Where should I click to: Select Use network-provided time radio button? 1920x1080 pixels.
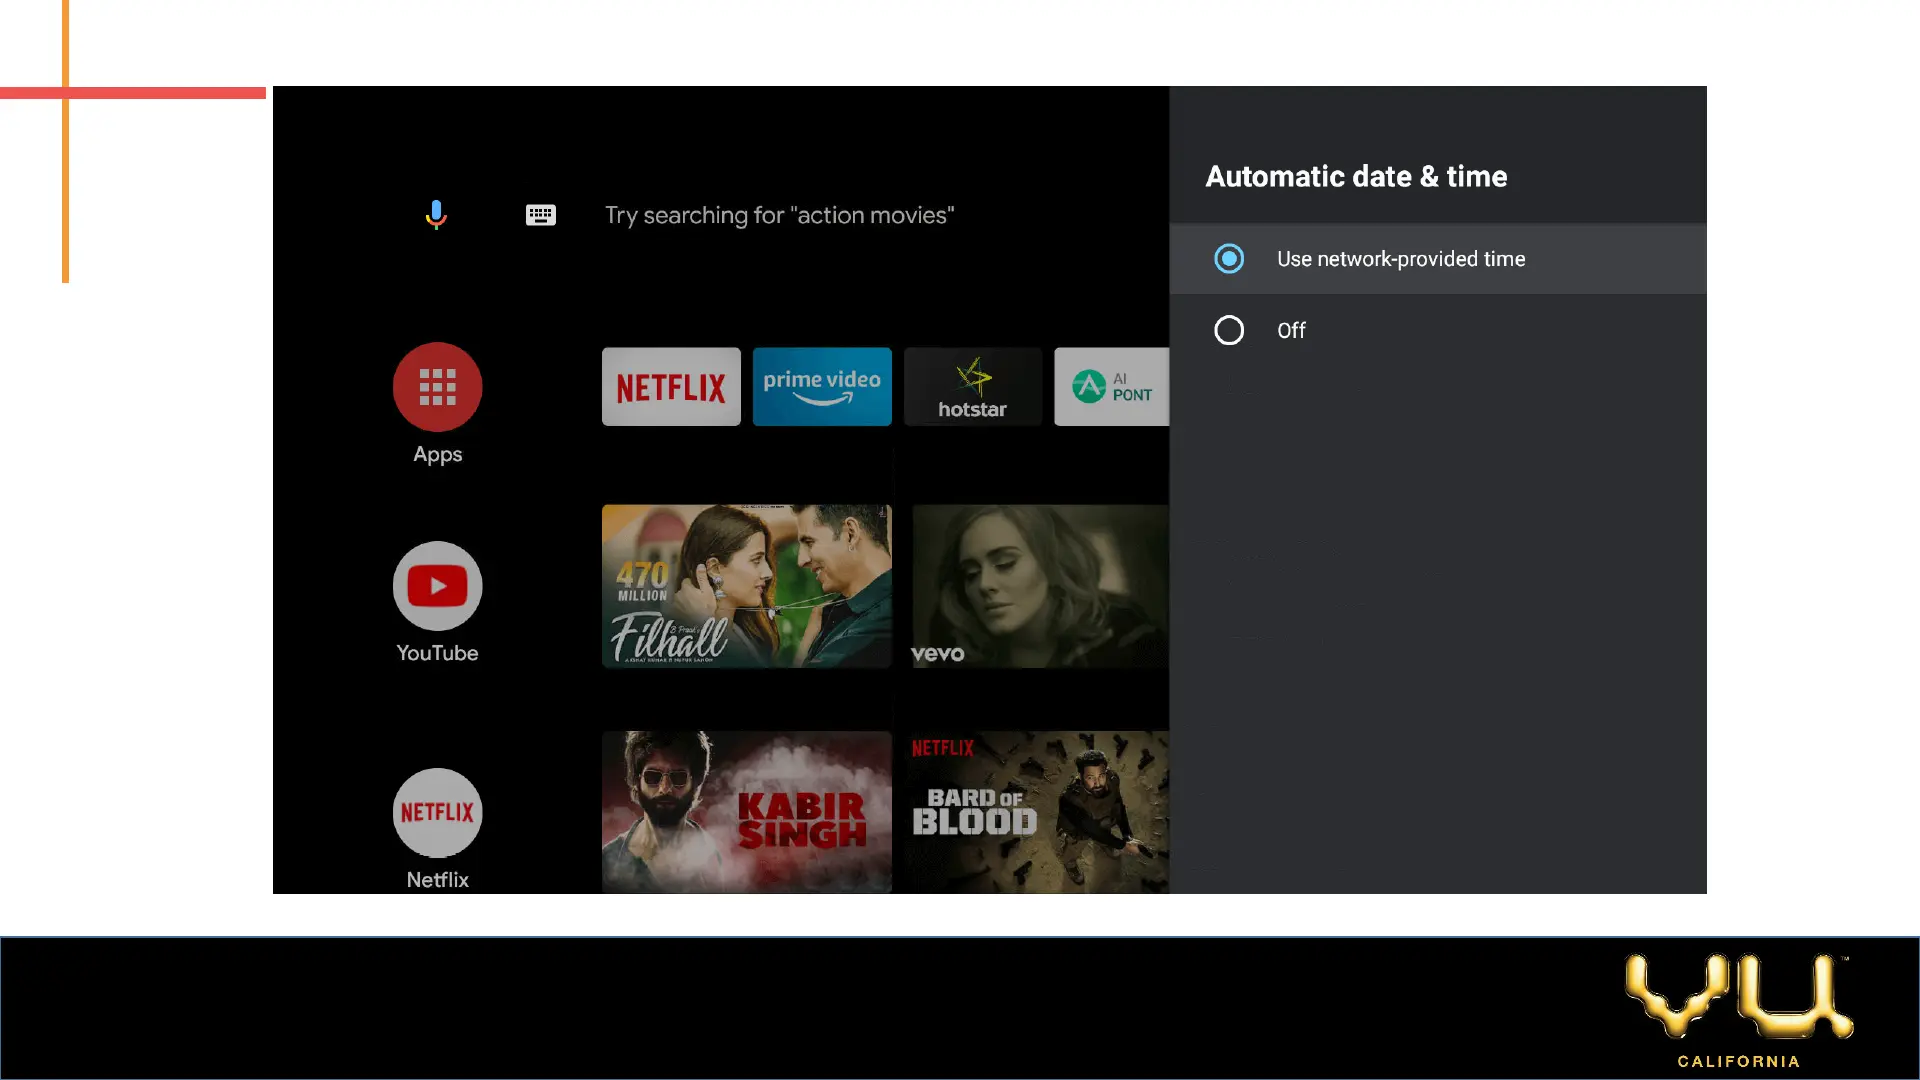[1229, 259]
